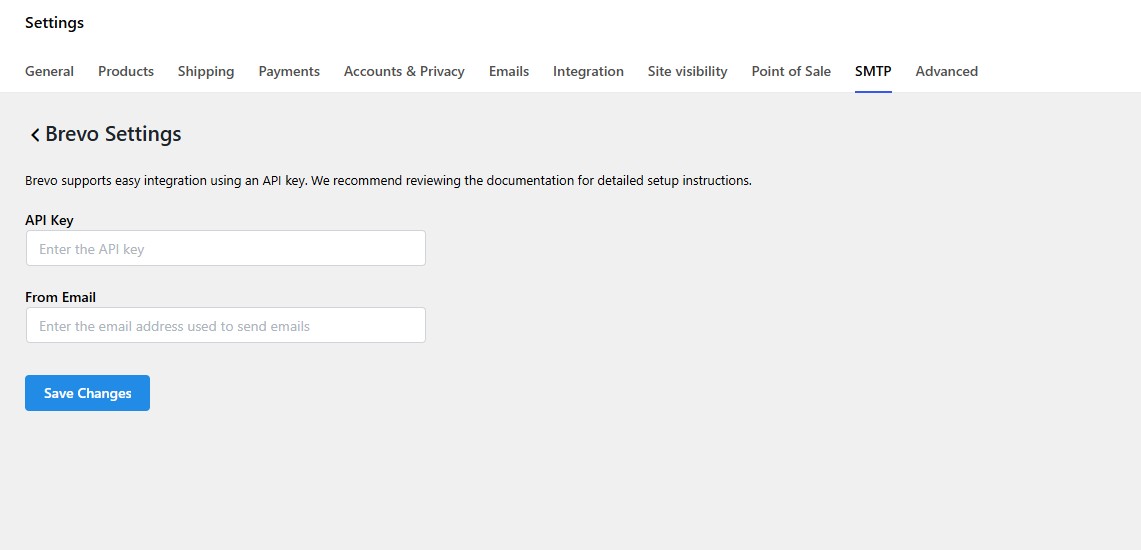Open the Payments tab
Viewport: 1141px width, 550px height.
[x=289, y=71]
